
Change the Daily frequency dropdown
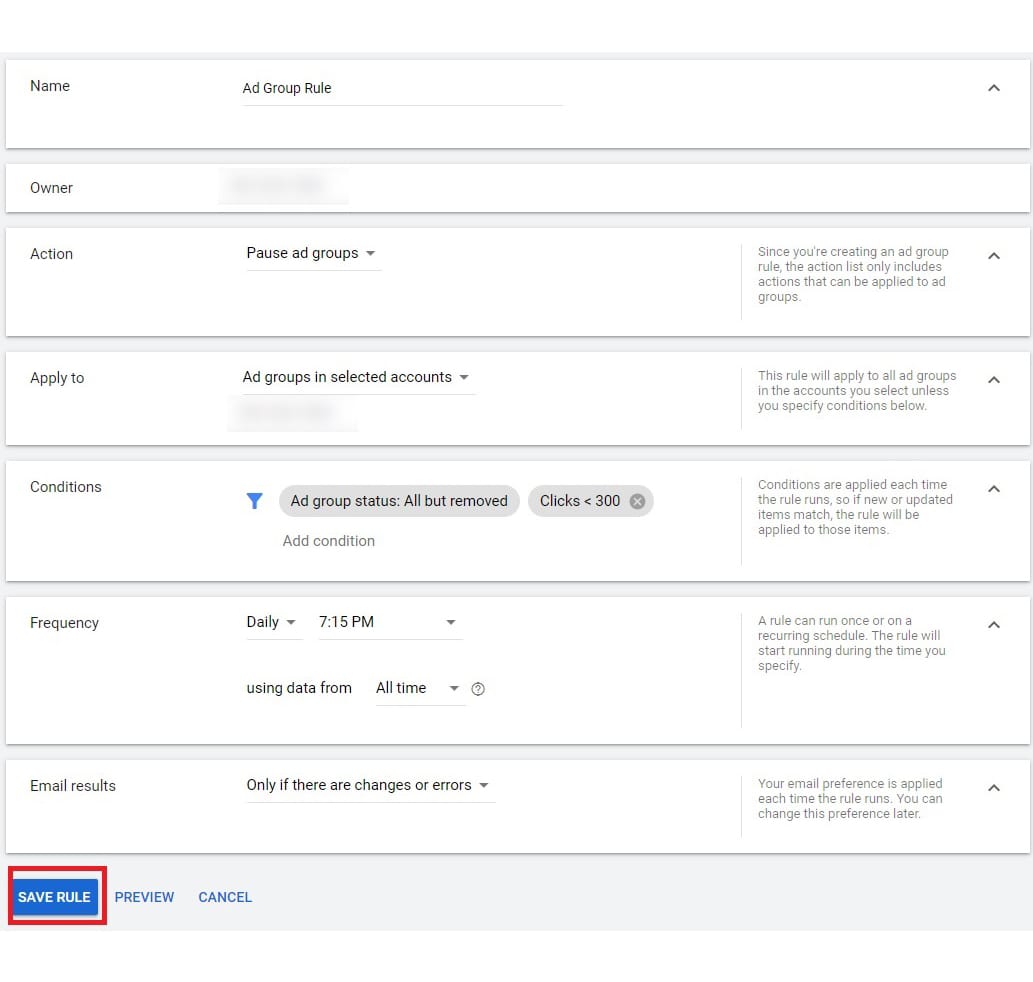[x=271, y=622]
